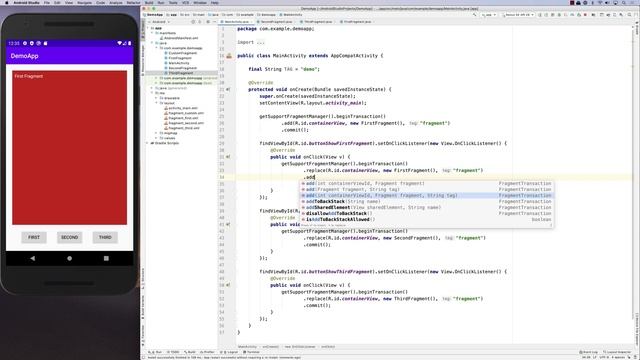Expand the Gradle Scripts node
The image size is (640, 360).
click(x=148, y=143)
